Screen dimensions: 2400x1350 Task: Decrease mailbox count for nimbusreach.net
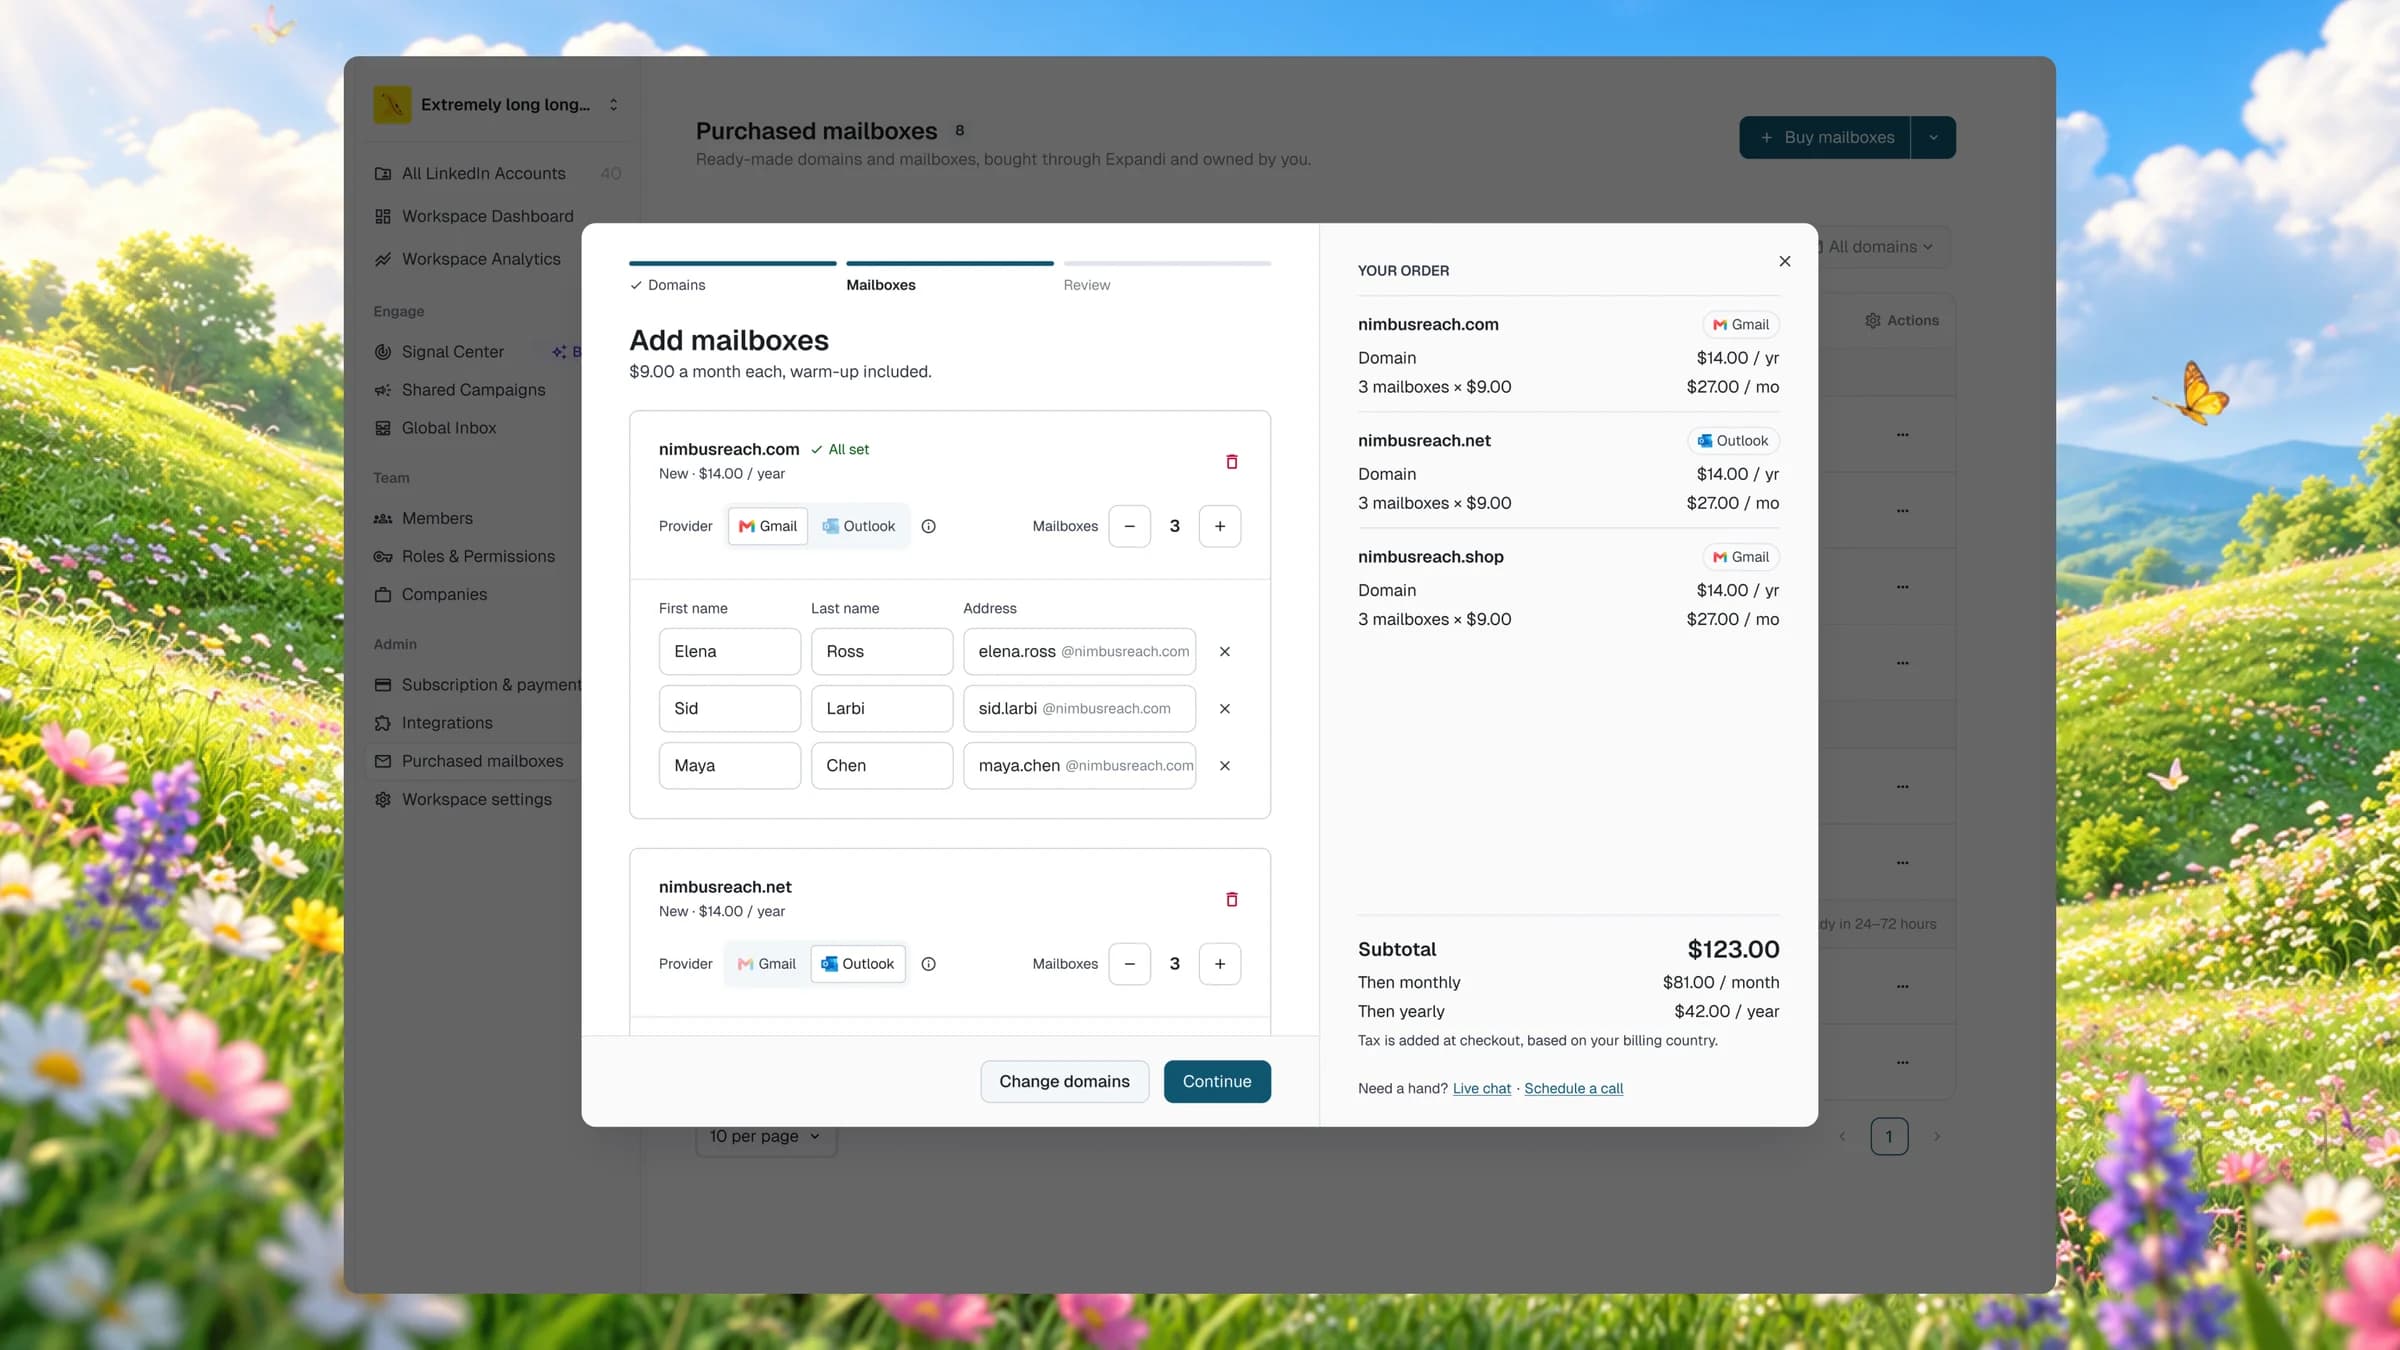tap(1130, 964)
